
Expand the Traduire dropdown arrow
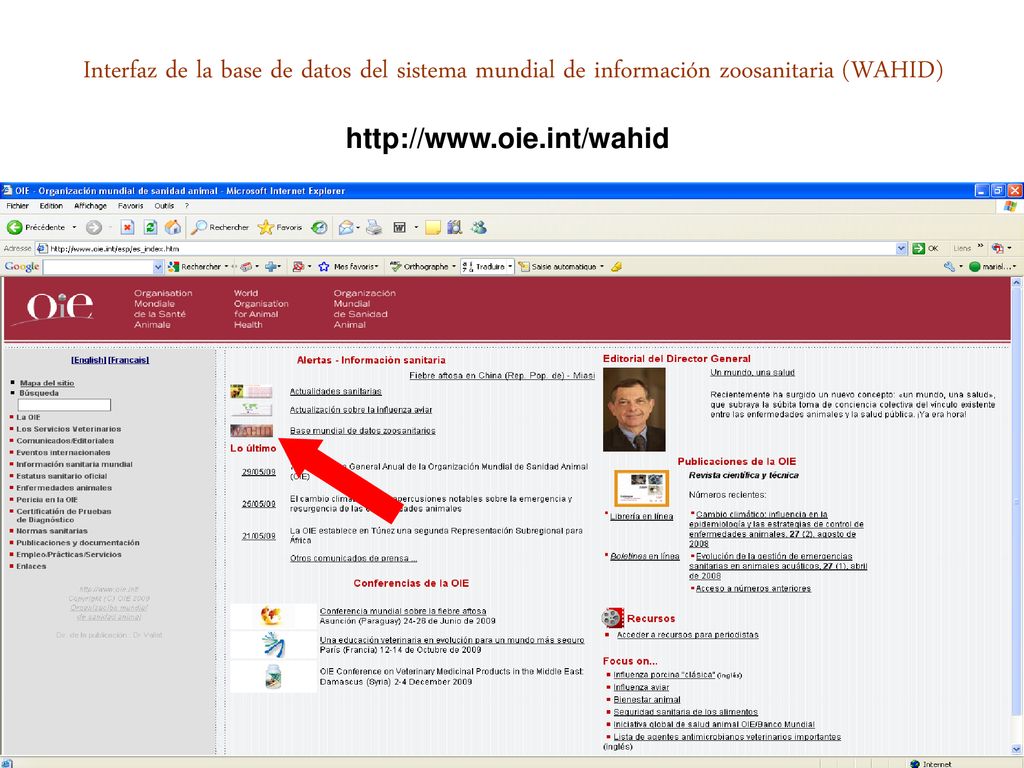pyautogui.click(x=510, y=266)
